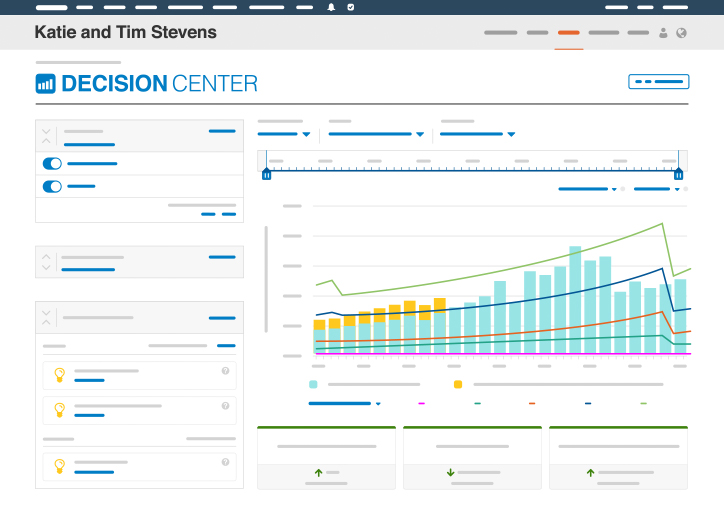The image size is (724, 513).
Task: Click the light green line legend marker
Action: point(644,404)
